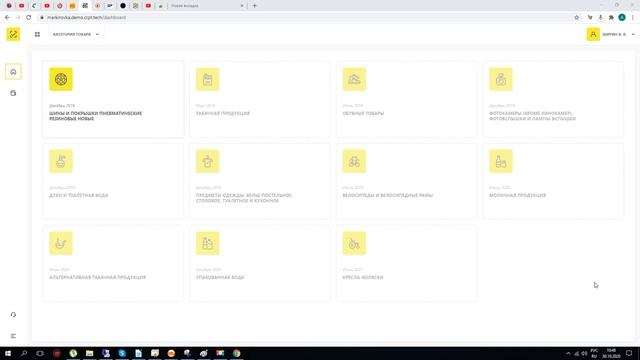Select the wheelchair category icon
The width and height of the screenshot is (640, 360).
click(x=354, y=243)
